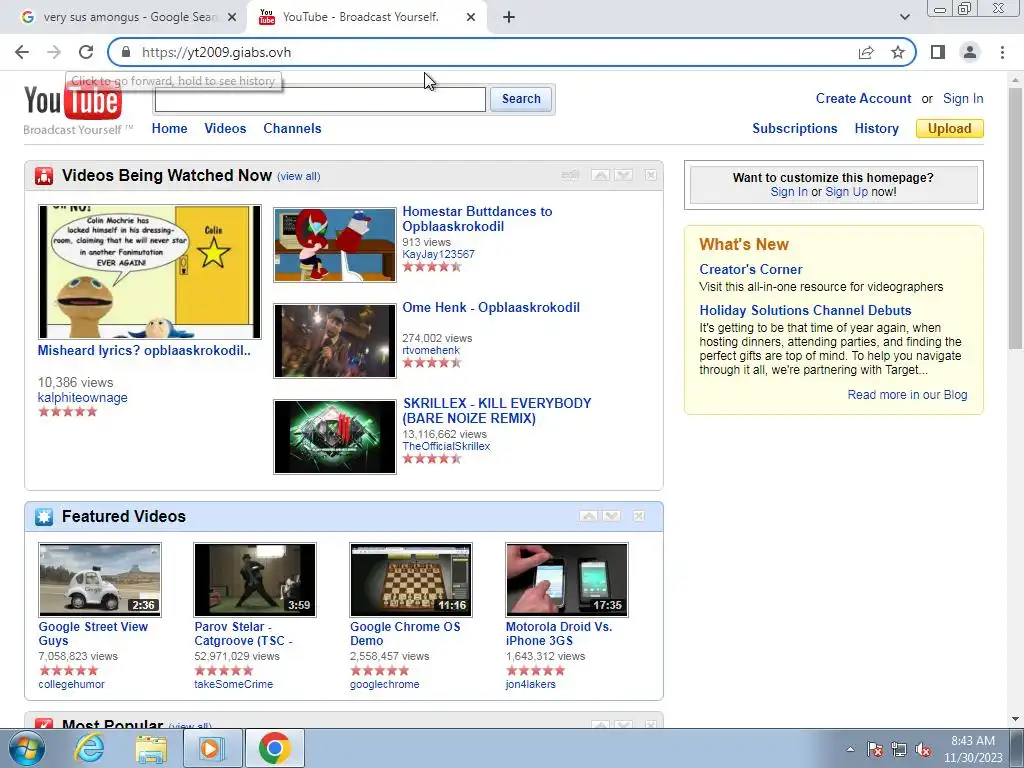This screenshot has height=768, width=1024.
Task: Open Skrillex Kill Everybody thumbnail
Action: [335, 437]
